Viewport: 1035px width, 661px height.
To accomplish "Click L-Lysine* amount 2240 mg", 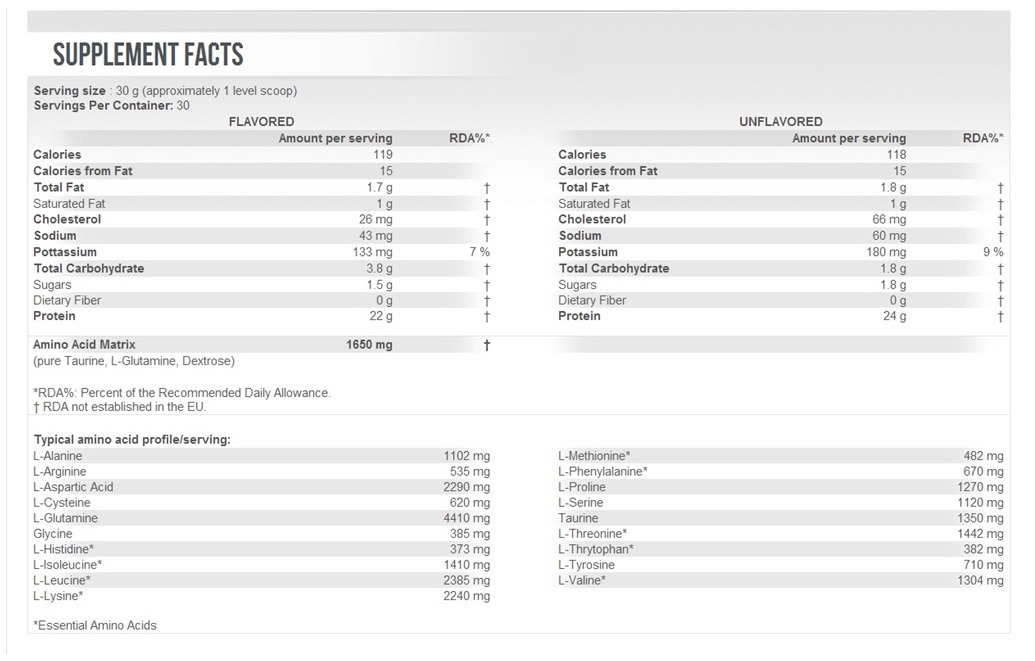I will pyautogui.click(x=467, y=596).
